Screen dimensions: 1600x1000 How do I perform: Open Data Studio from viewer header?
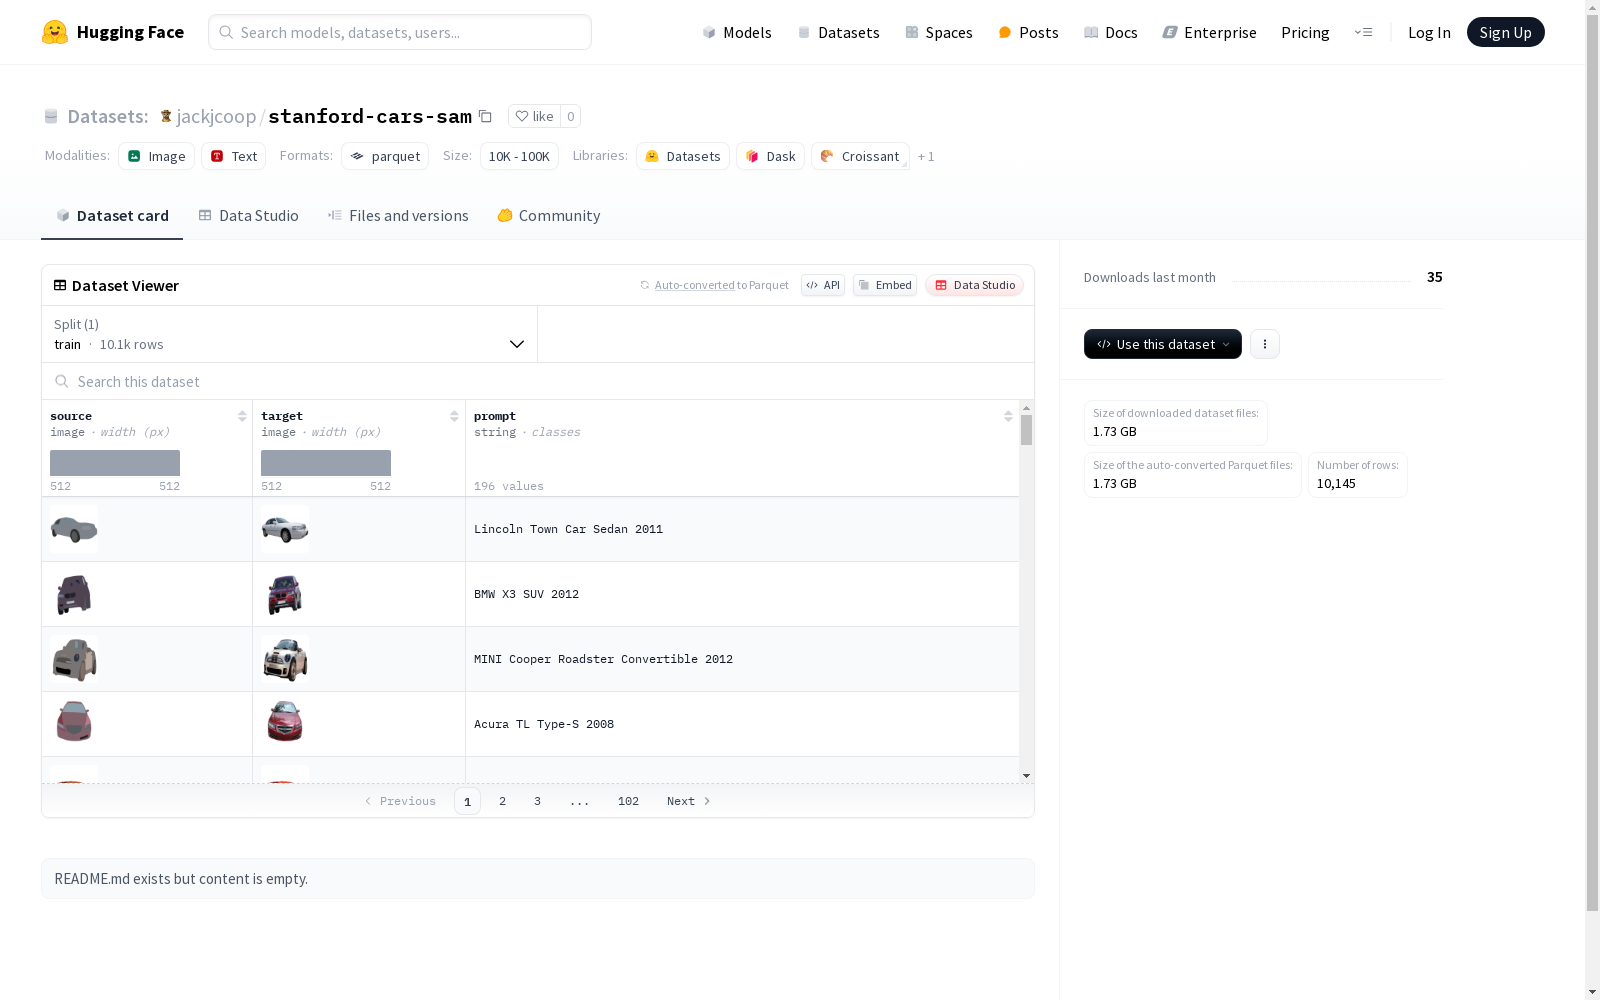(x=974, y=285)
